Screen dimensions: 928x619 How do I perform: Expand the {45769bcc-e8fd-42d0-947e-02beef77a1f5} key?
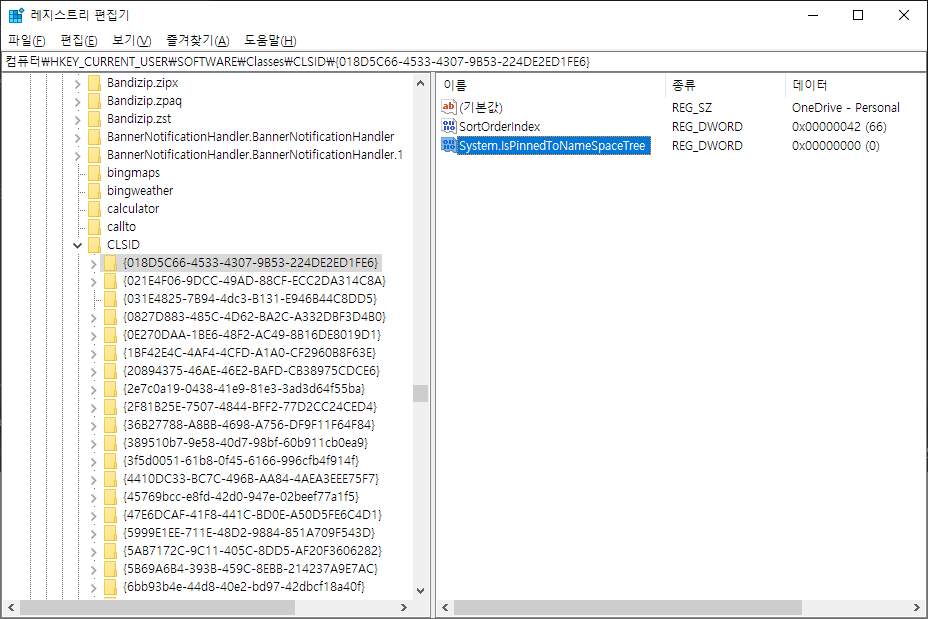click(x=94, y=498)
